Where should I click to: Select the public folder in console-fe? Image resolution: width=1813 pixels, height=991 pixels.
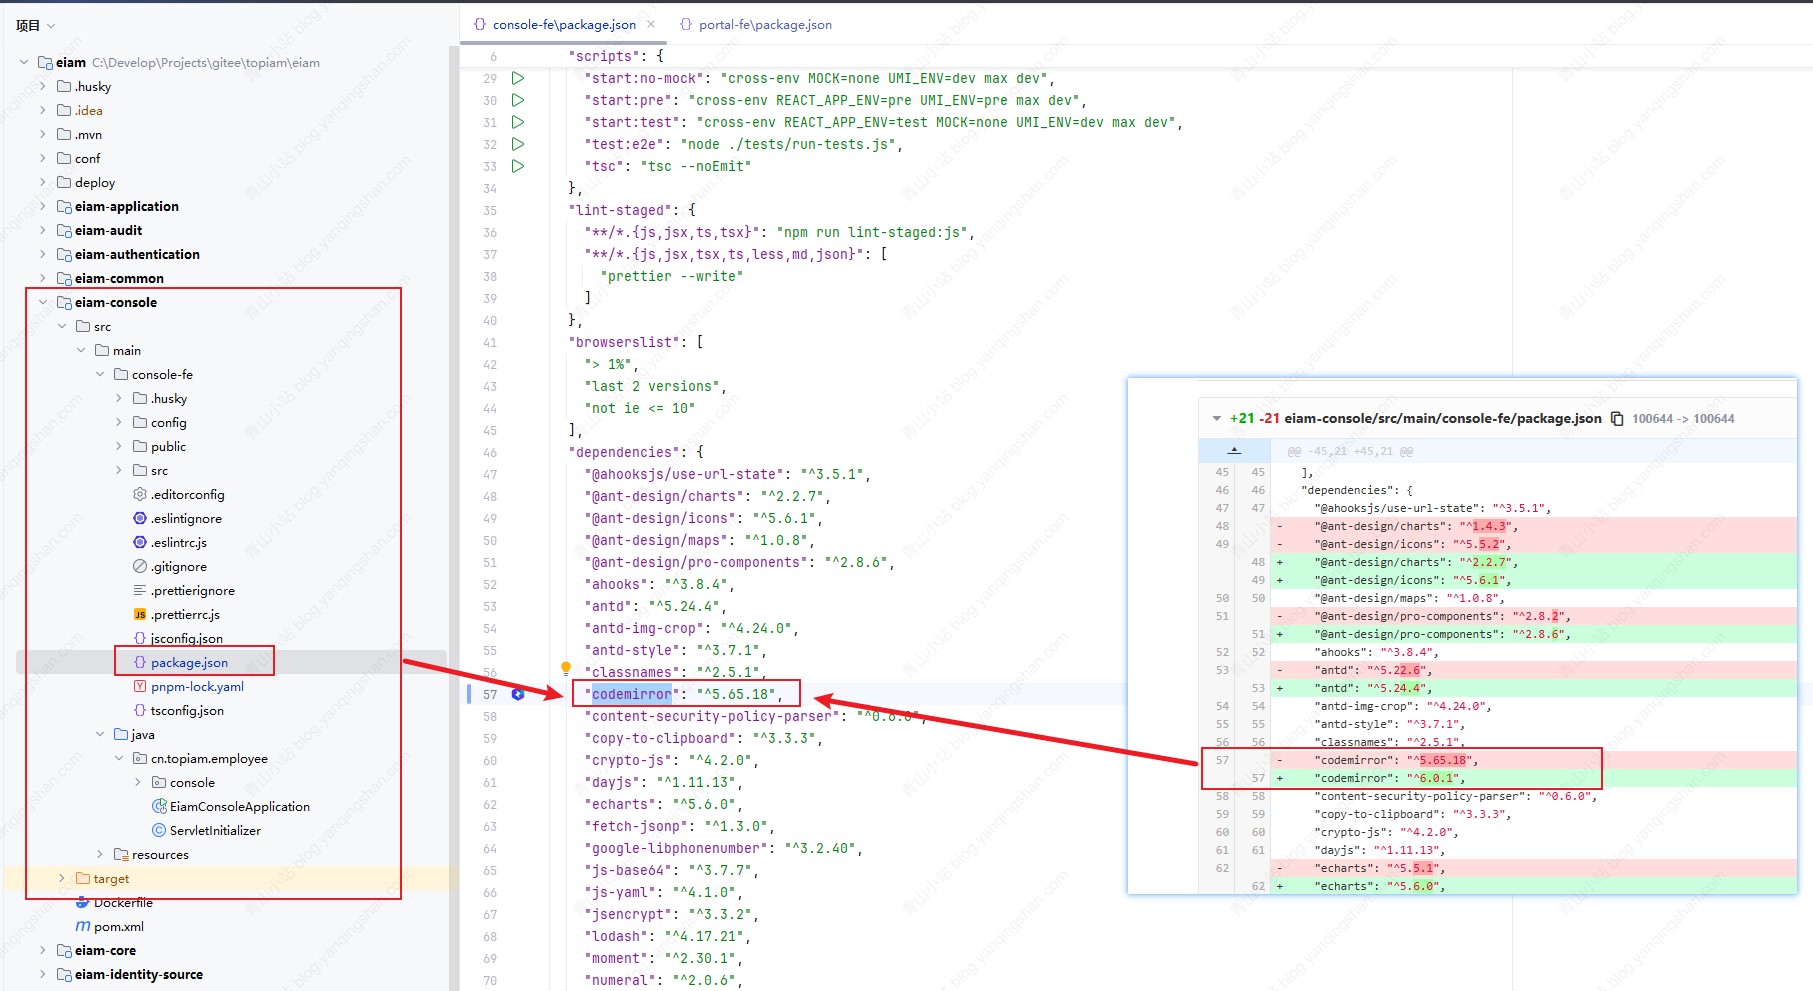pos(168,446)
